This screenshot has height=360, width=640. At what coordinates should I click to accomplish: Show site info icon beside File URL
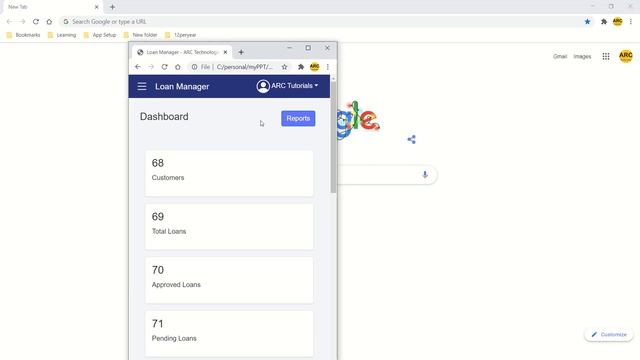[x=194, y=67]
